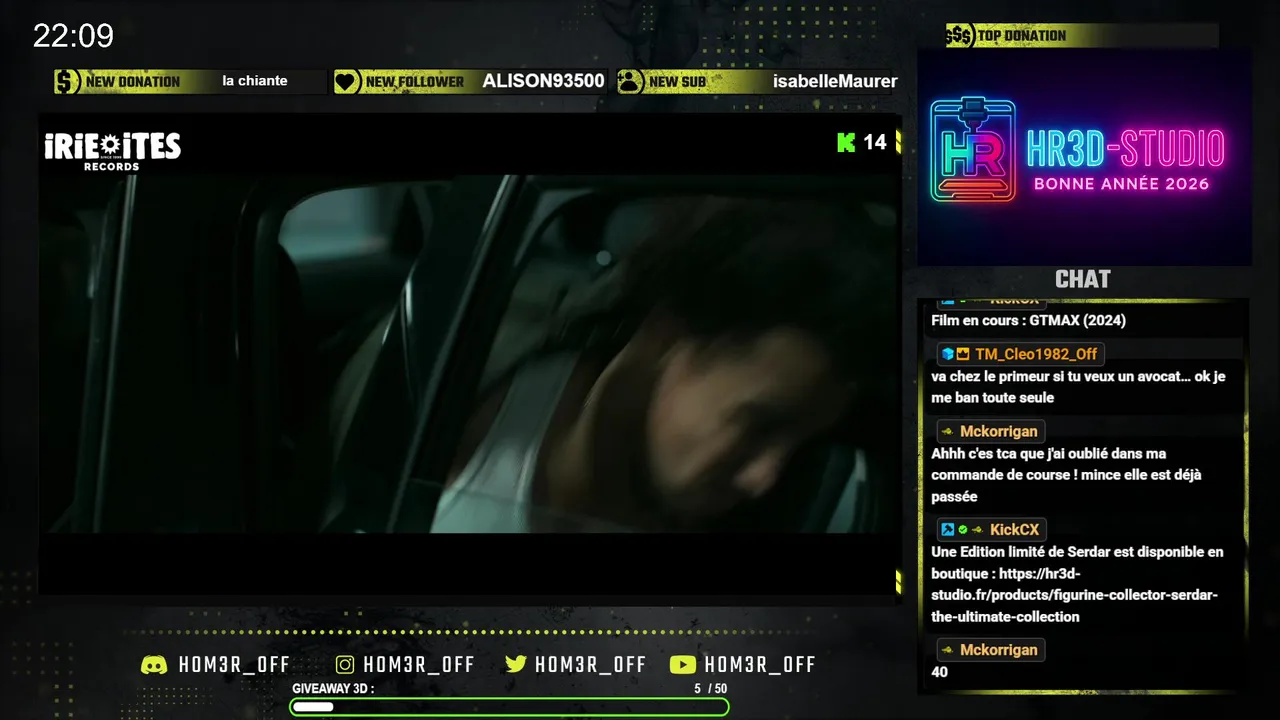Screen dimensions: 1280x720
Task: Select Mckorrigan's name above the Ahhh message
Action: tap(998, 432)
